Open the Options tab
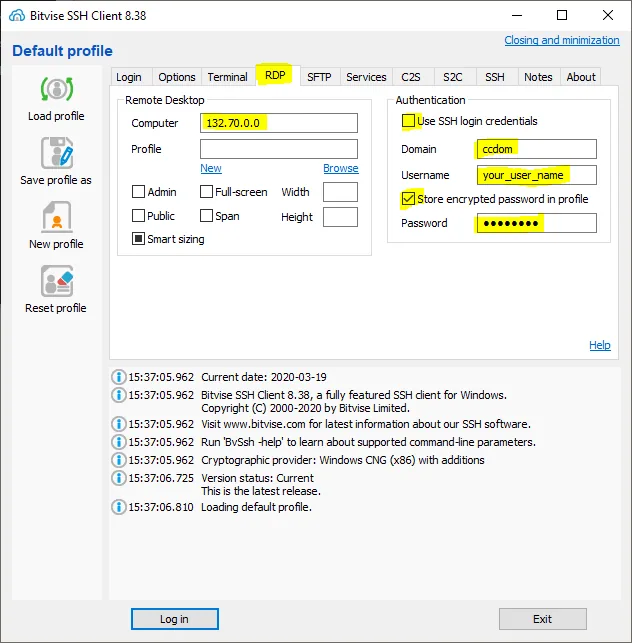Screen dimensions: 632x643 (x=177, y=77)
